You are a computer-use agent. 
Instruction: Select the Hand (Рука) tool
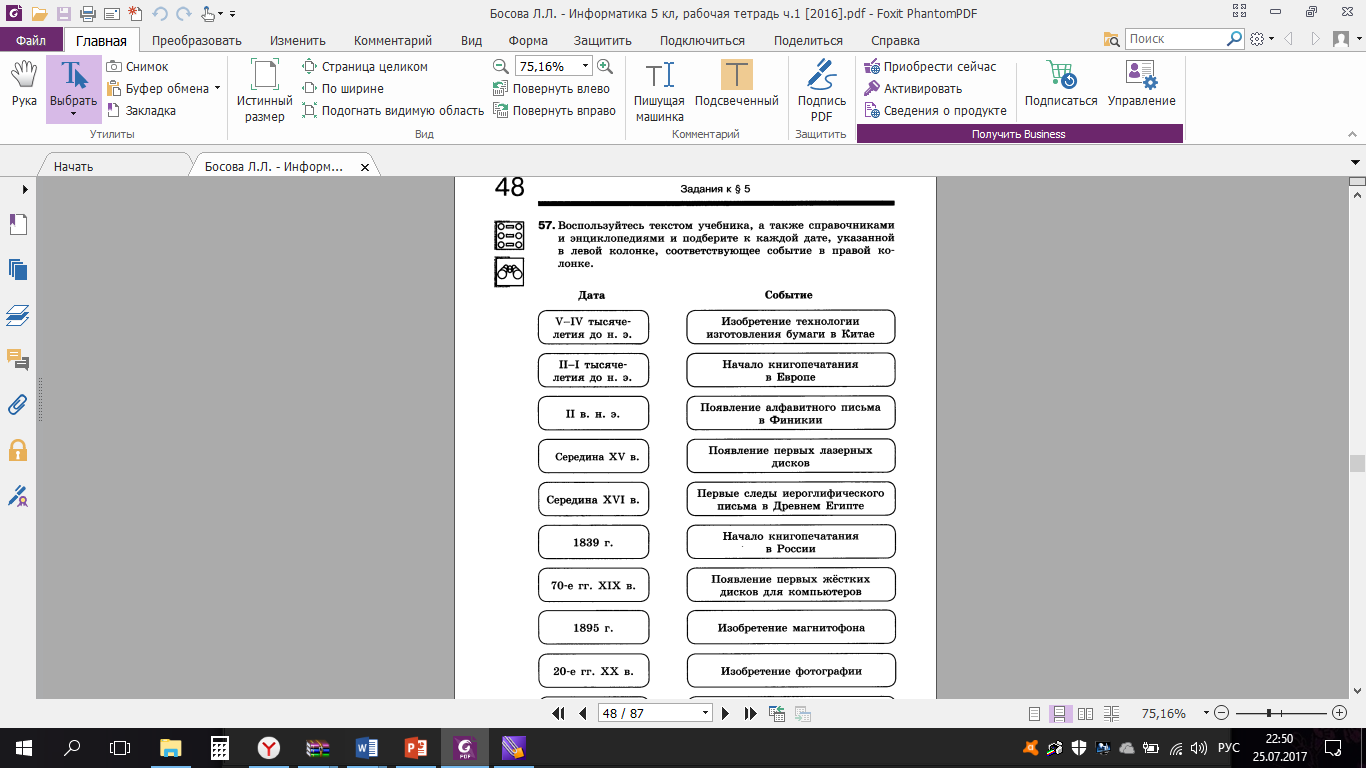pos(24,83)
